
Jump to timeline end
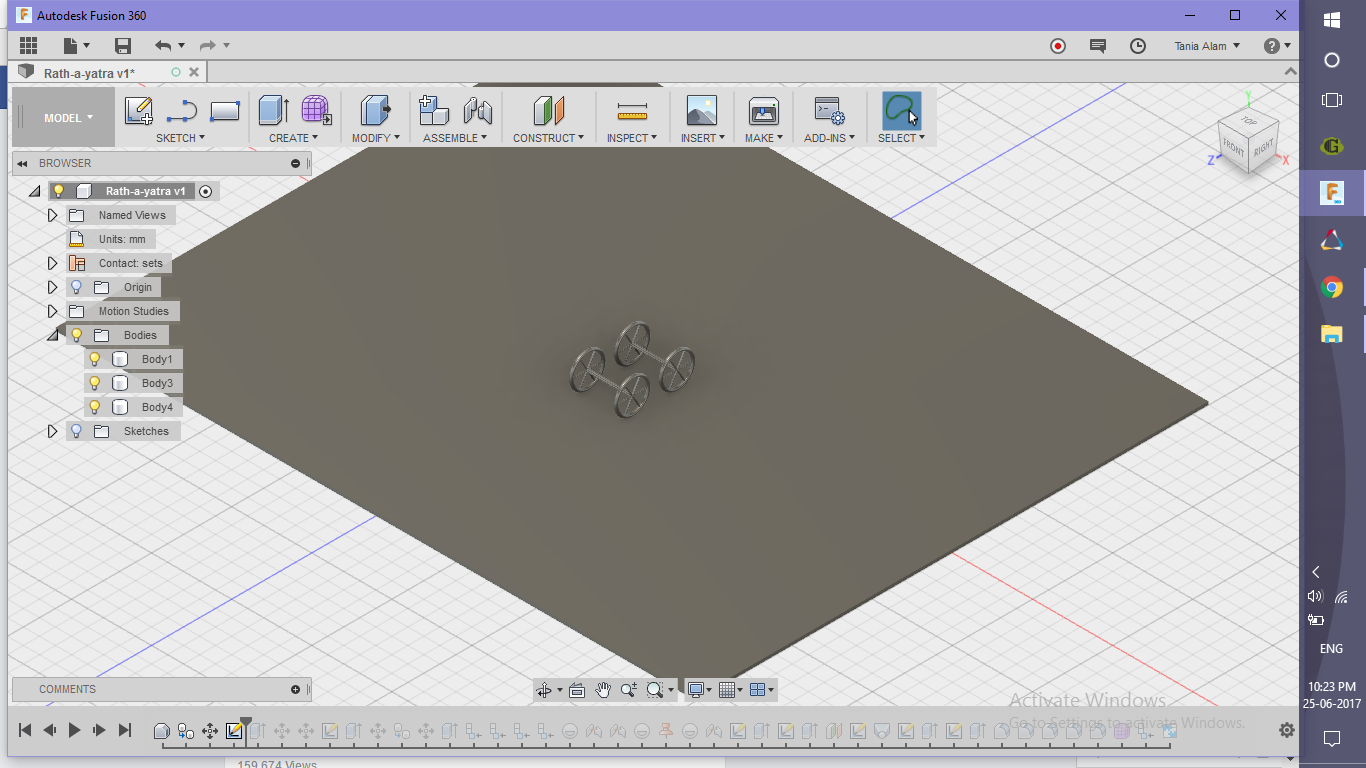(125, 731)
